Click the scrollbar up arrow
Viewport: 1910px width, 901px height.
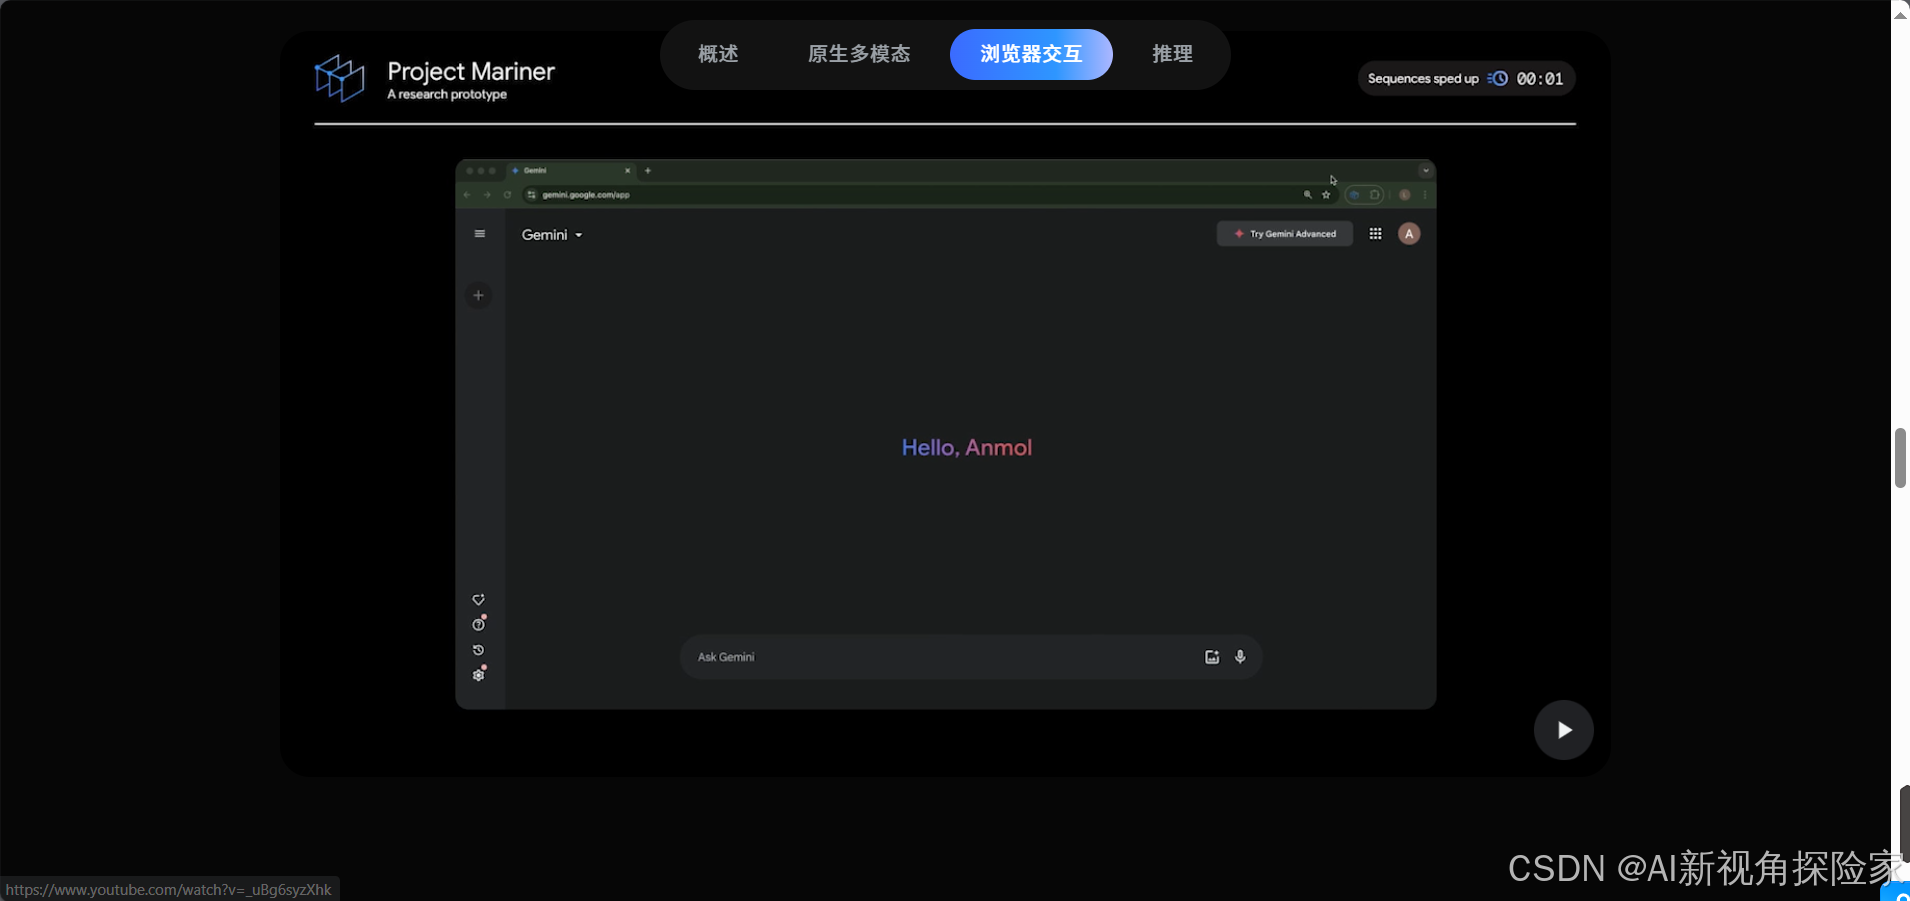pyautogui.click(x=1900, y=14)
